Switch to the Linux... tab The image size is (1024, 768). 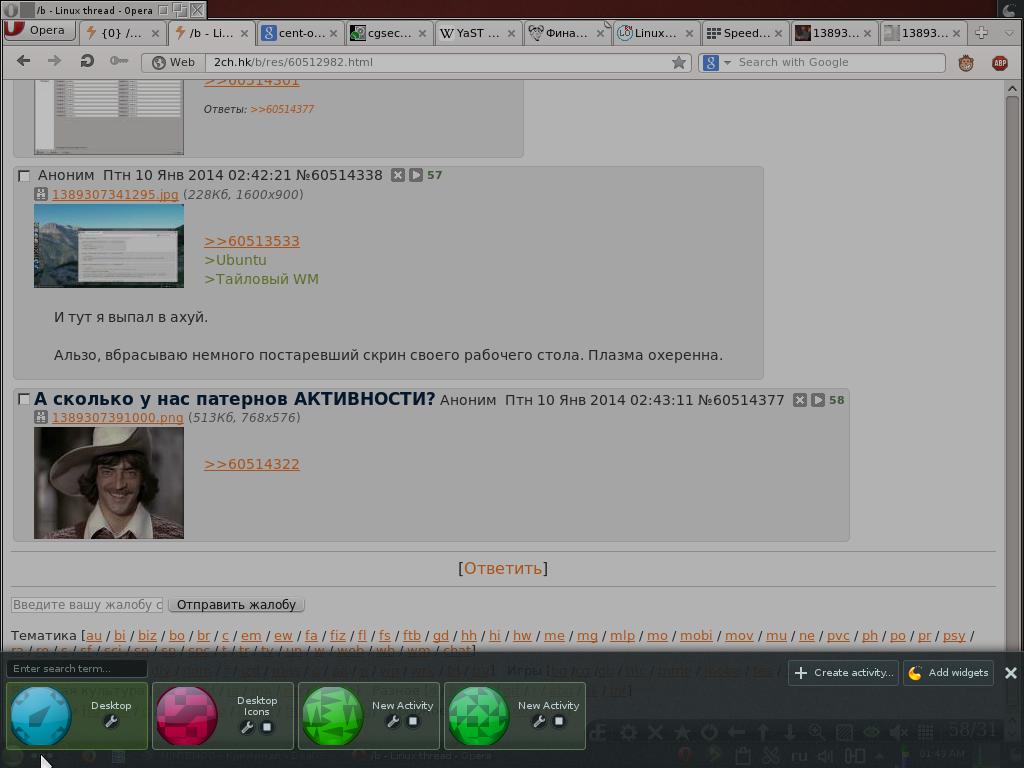(x=655, y=33)
